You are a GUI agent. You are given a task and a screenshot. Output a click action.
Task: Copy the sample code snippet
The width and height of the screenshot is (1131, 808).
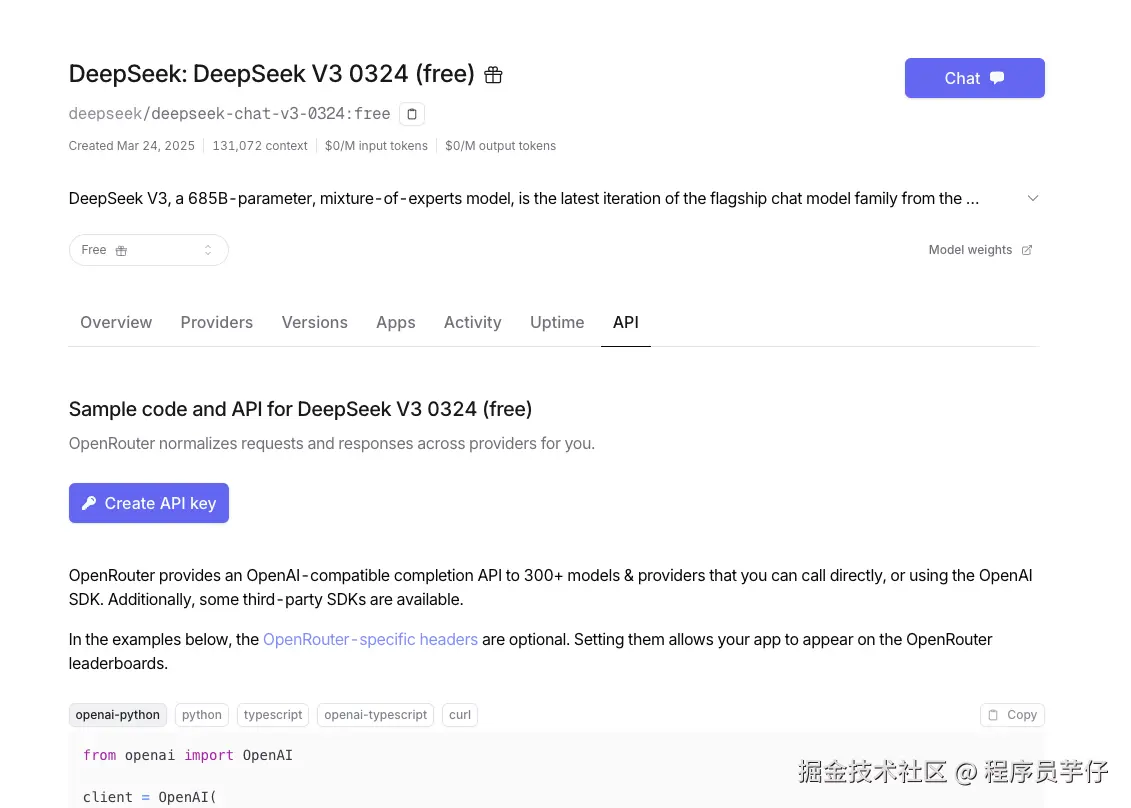(x=1012, y=715)
